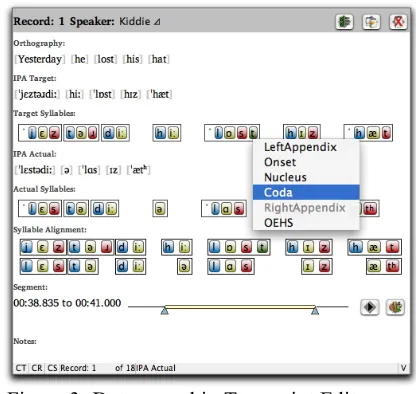The width and height of the screenshot is (416, 394).
Task: Click red 's' in Actual Syllables 'las'
Action: [238, 209]
